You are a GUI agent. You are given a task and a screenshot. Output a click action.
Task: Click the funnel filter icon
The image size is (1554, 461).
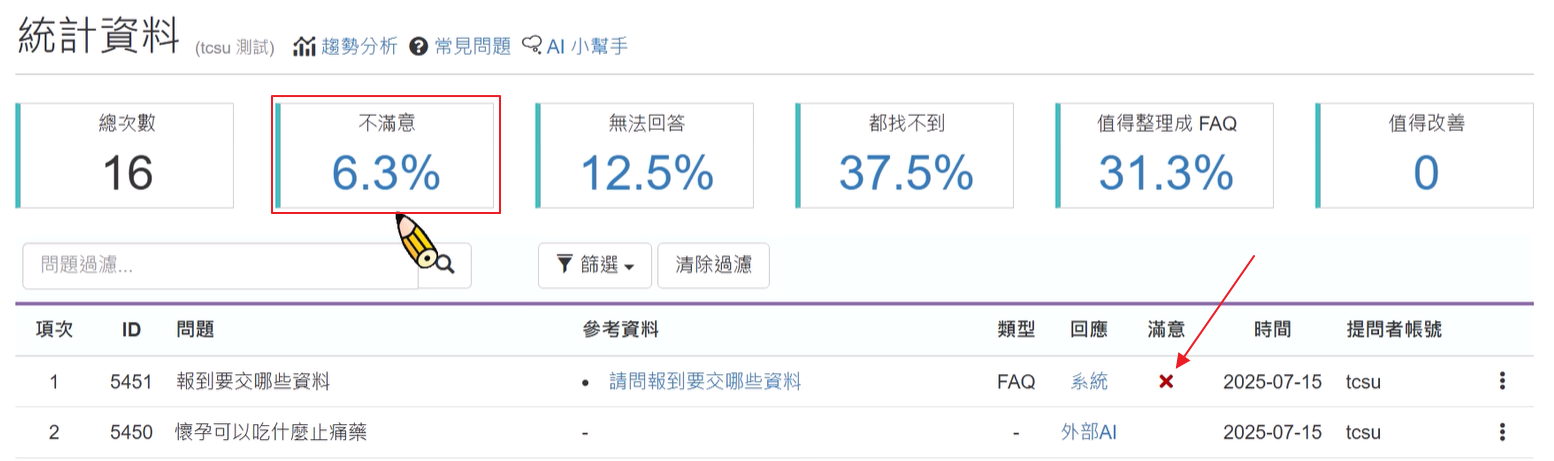(x=565, y=265)
